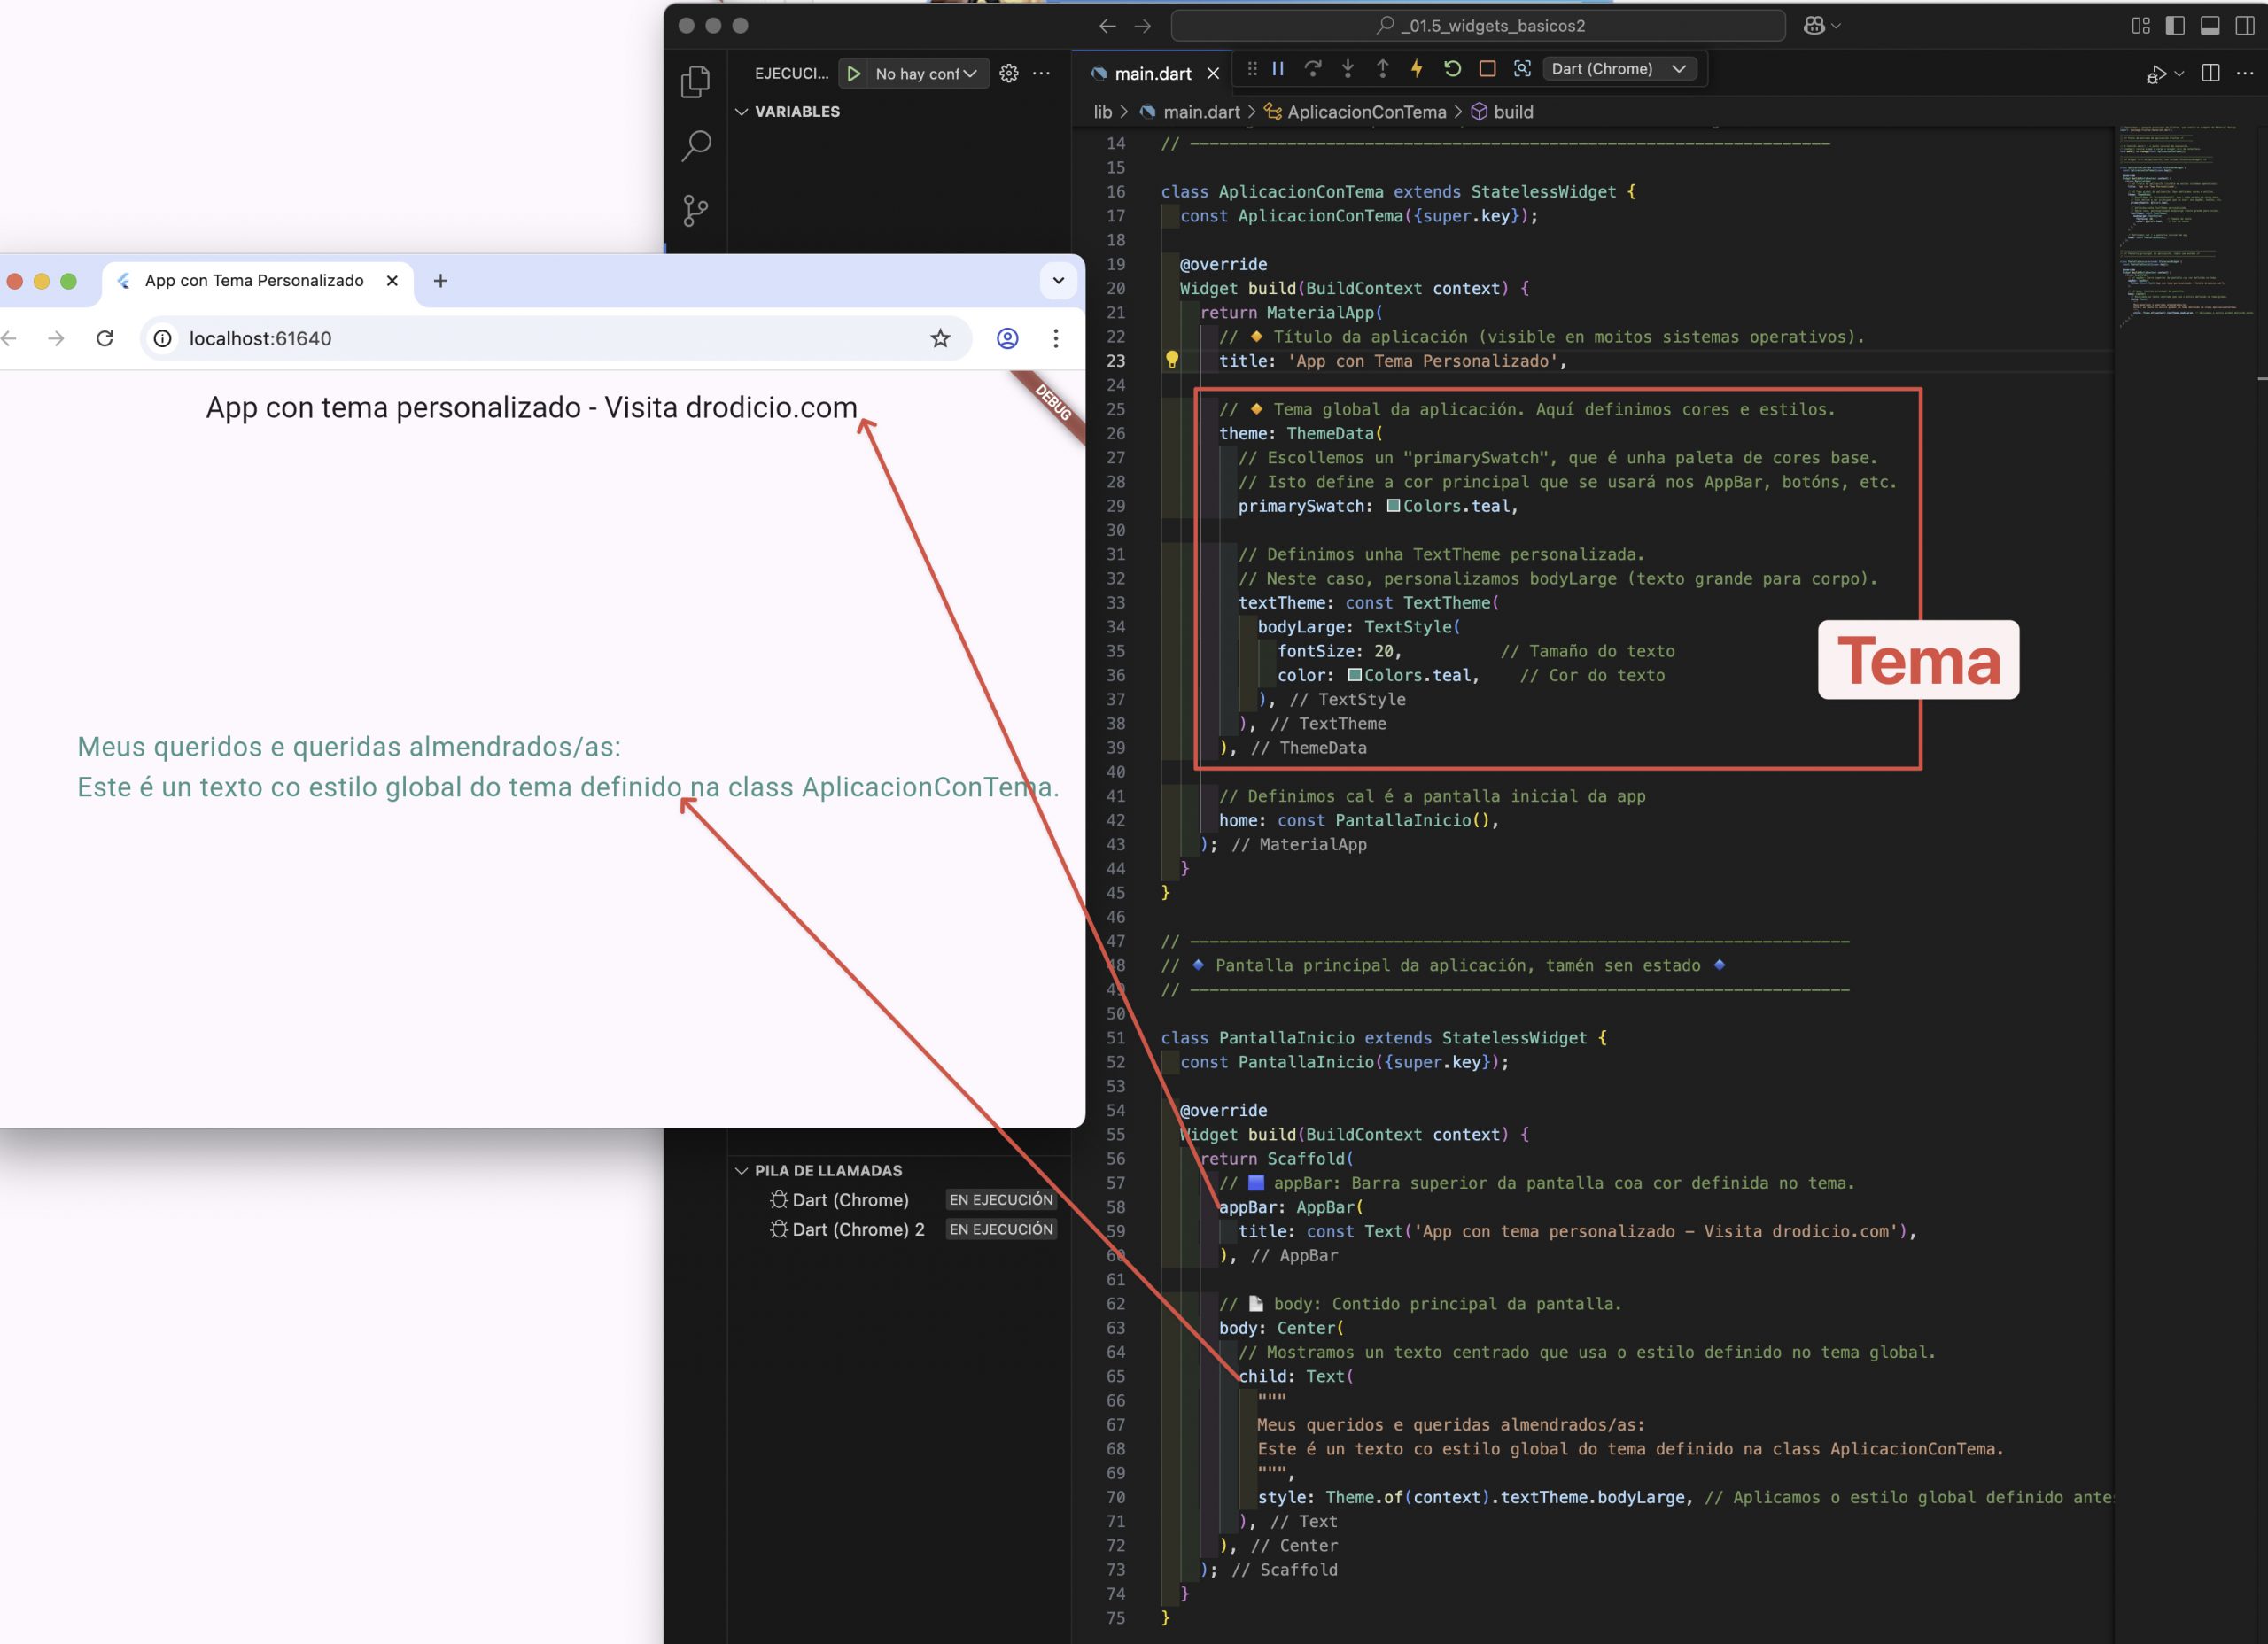Image resolution: width=2268 pixels, height=1644 pixels.
Task: Open the Dart (Chrome) session dropdown
Action: tap(1619, 69)
